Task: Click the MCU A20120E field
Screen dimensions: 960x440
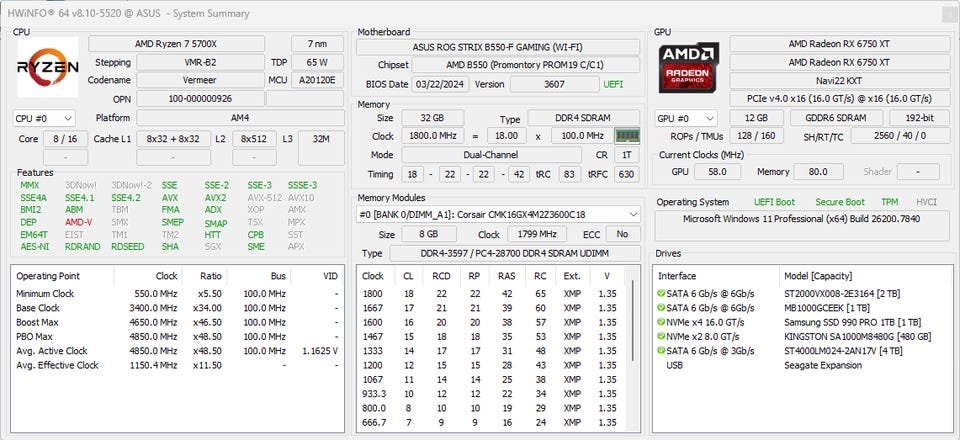Action: 317,80
